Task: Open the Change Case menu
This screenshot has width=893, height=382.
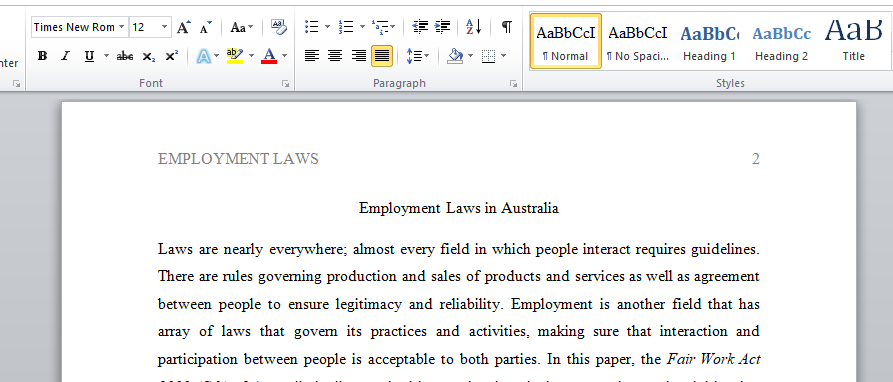Action: point(241,27)
